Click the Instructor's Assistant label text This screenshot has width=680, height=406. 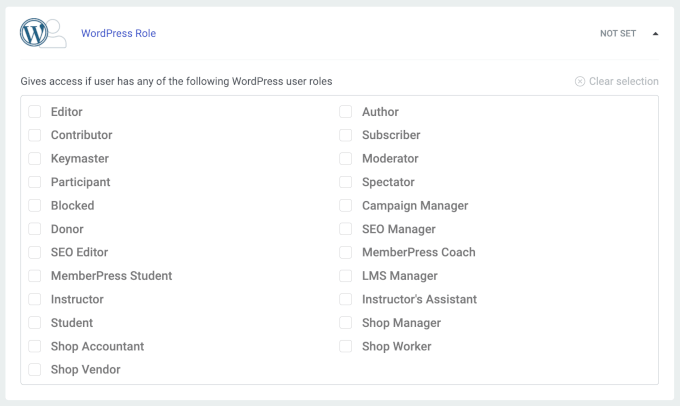[x=419, y=299]
